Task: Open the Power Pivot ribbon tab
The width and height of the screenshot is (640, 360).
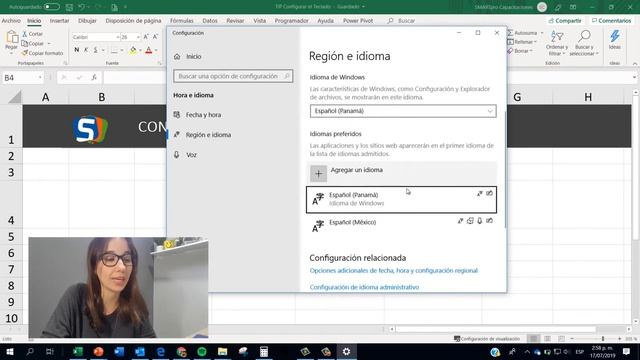Action: click(x=358, y=20)
